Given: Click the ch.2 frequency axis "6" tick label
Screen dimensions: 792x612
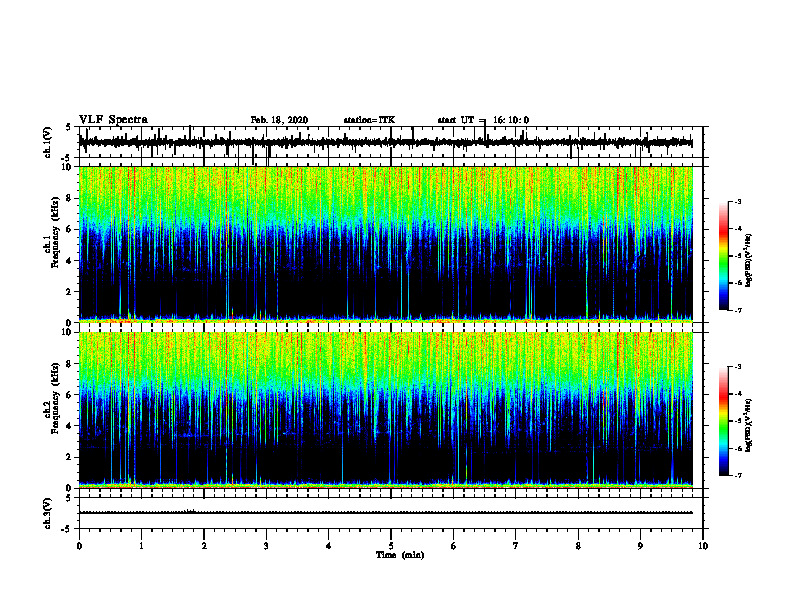Looking at the screenshot, I should (x=70, y=395).
